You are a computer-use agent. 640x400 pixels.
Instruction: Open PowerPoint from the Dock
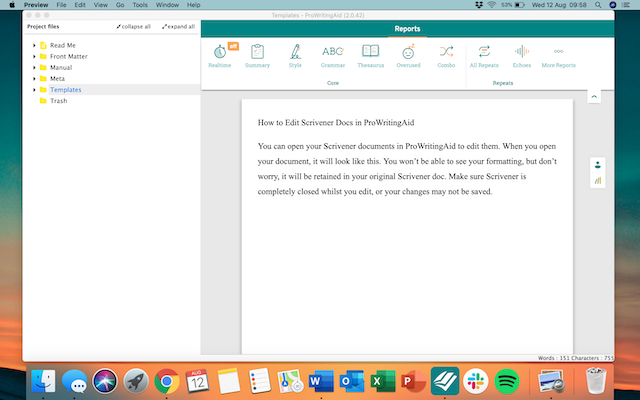pos(413,381)
